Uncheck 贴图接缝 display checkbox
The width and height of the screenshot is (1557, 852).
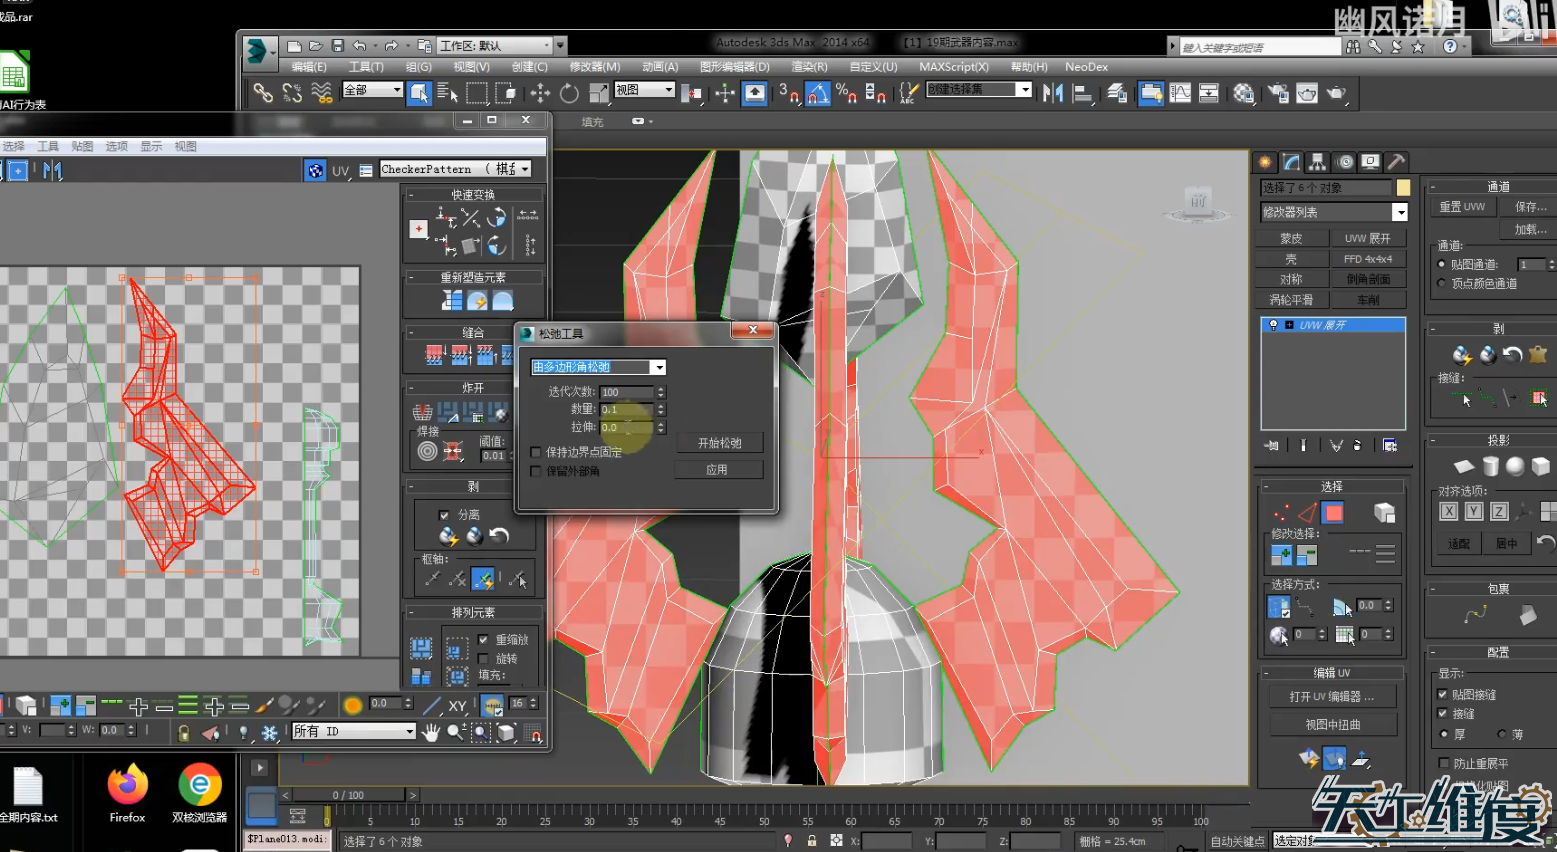click(x=1442, y=694)
